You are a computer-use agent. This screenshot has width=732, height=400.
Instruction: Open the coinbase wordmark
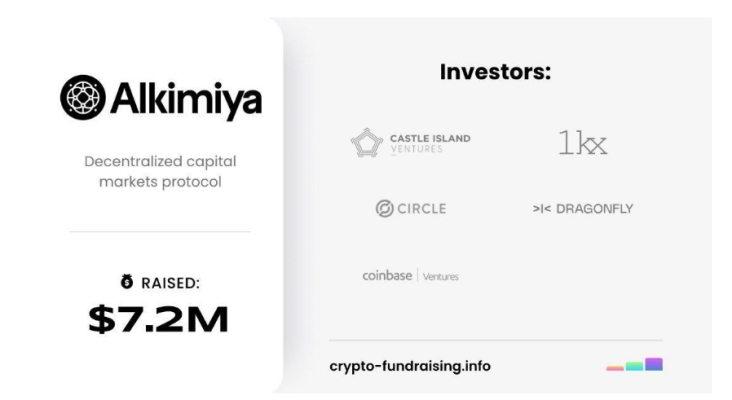[387, 275]
